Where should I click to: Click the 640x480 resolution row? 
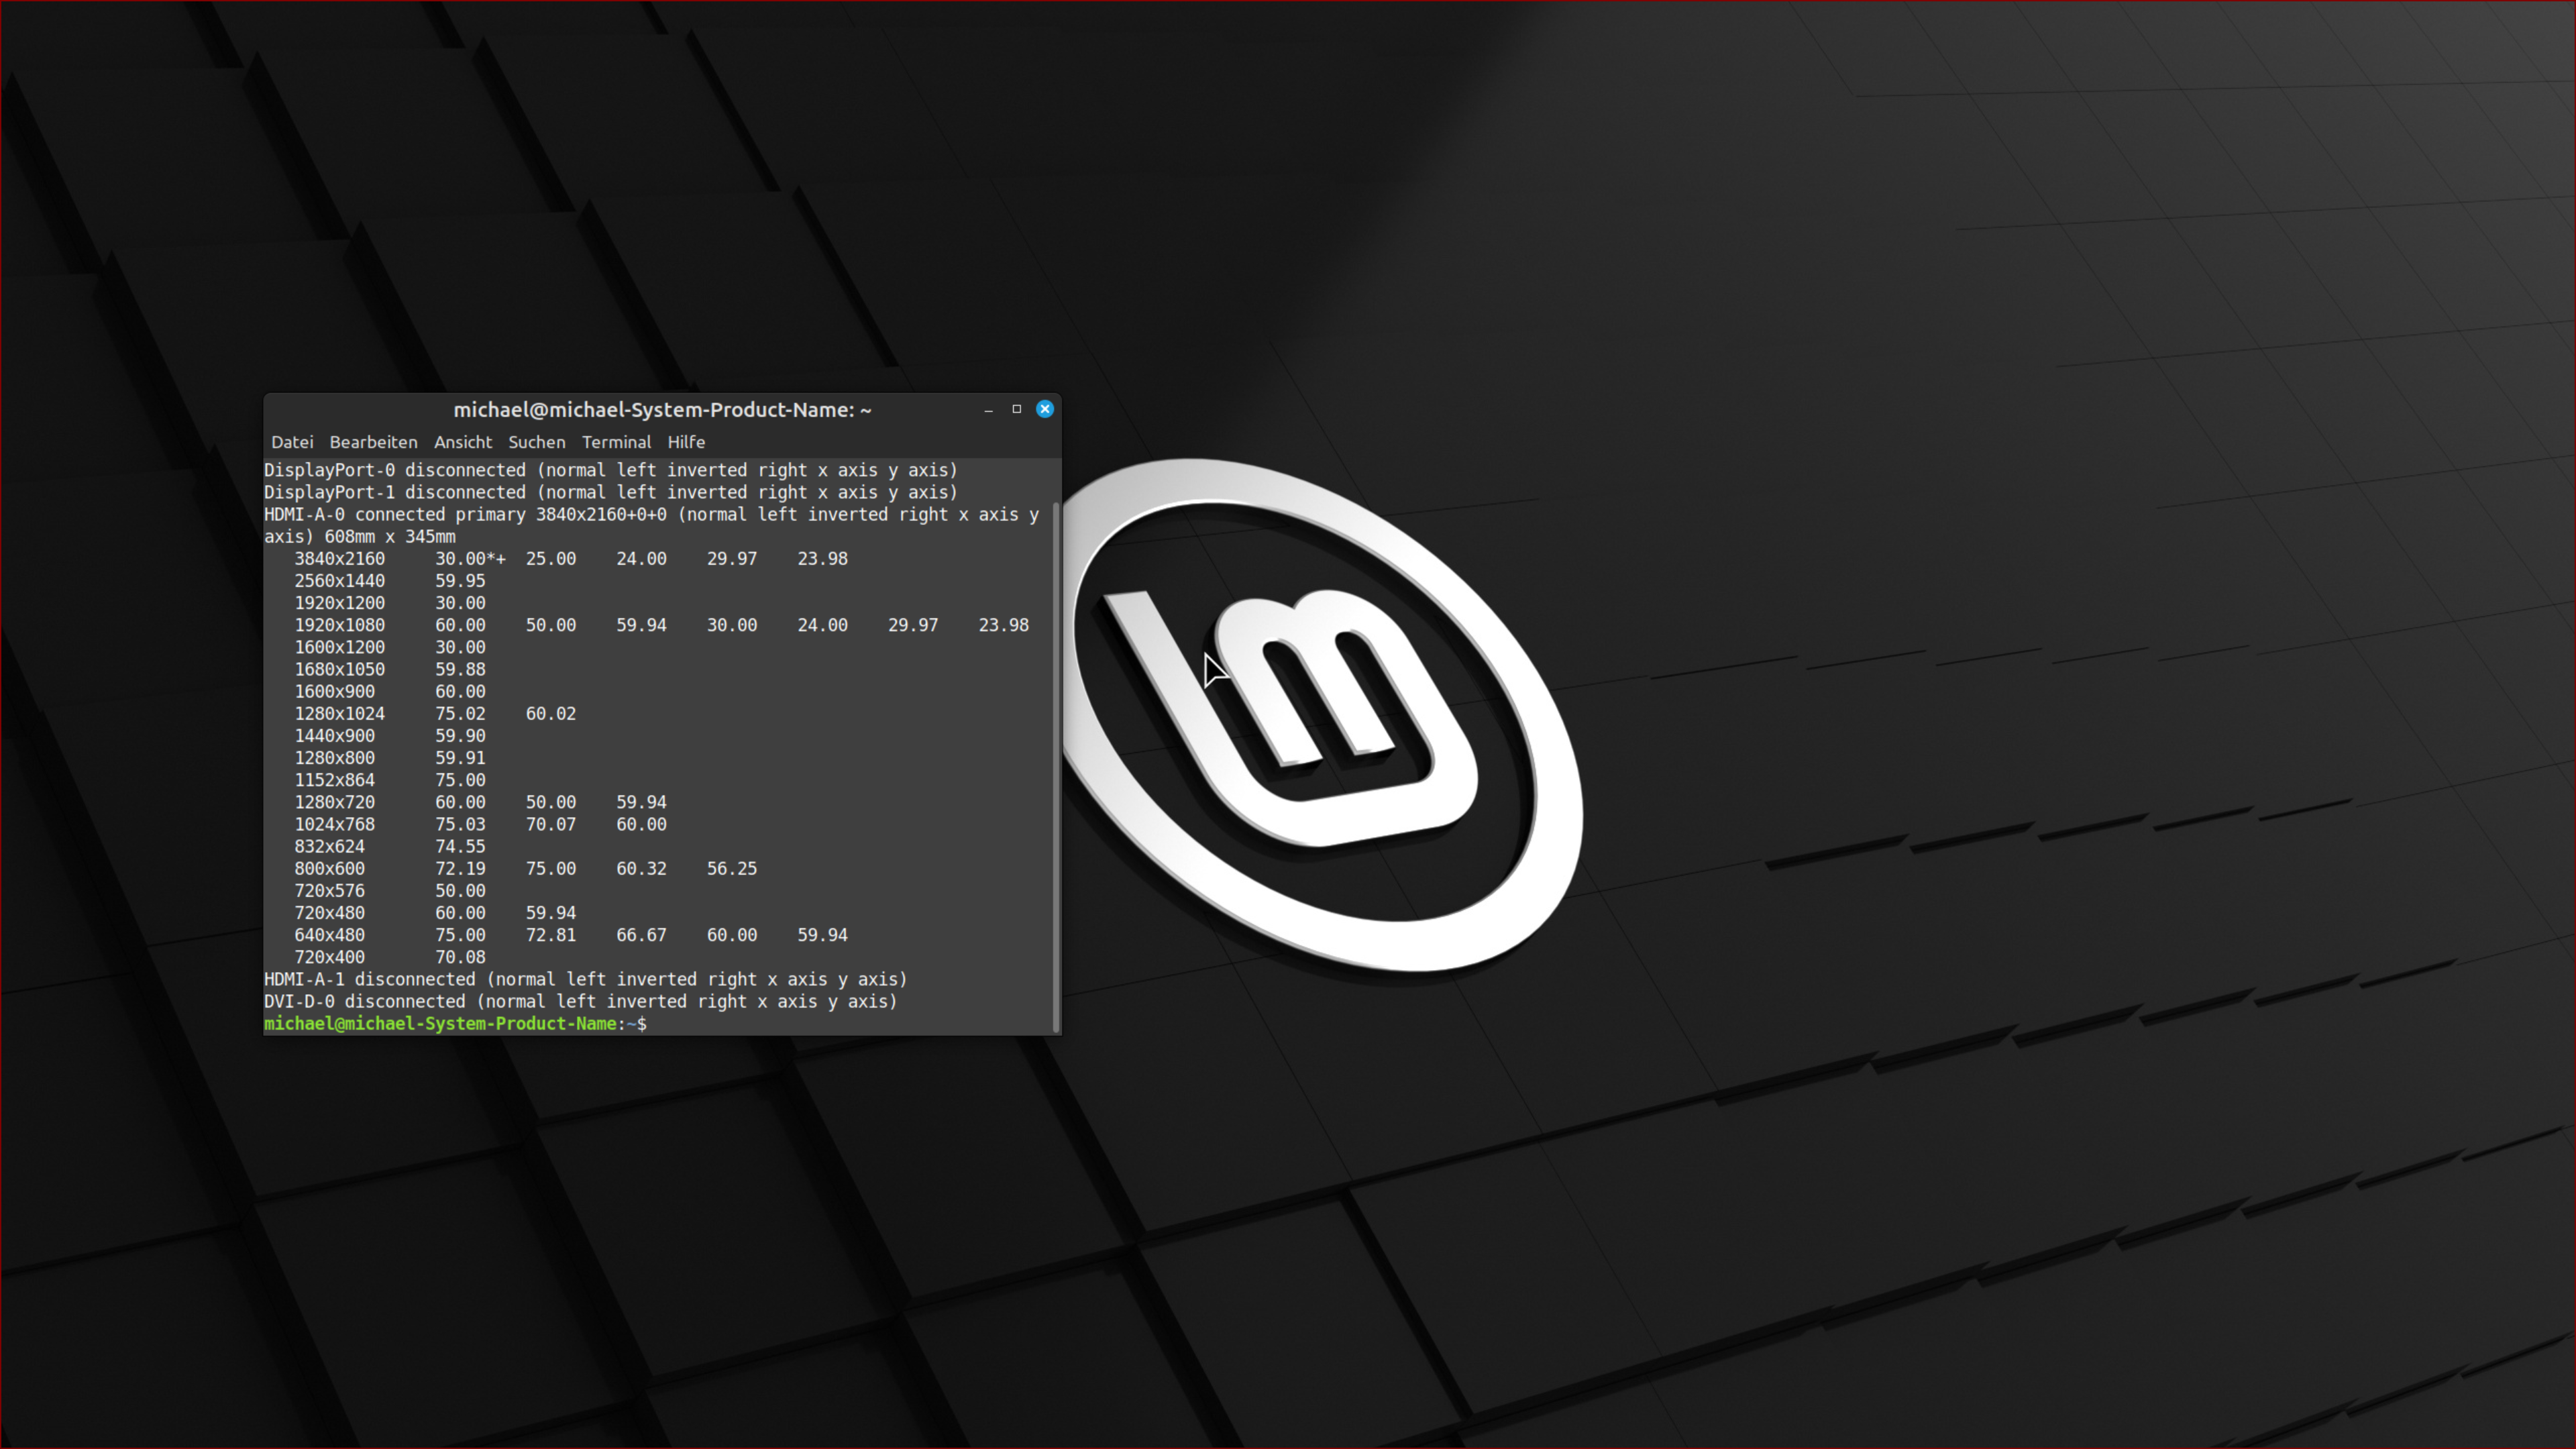click(329, 935)
